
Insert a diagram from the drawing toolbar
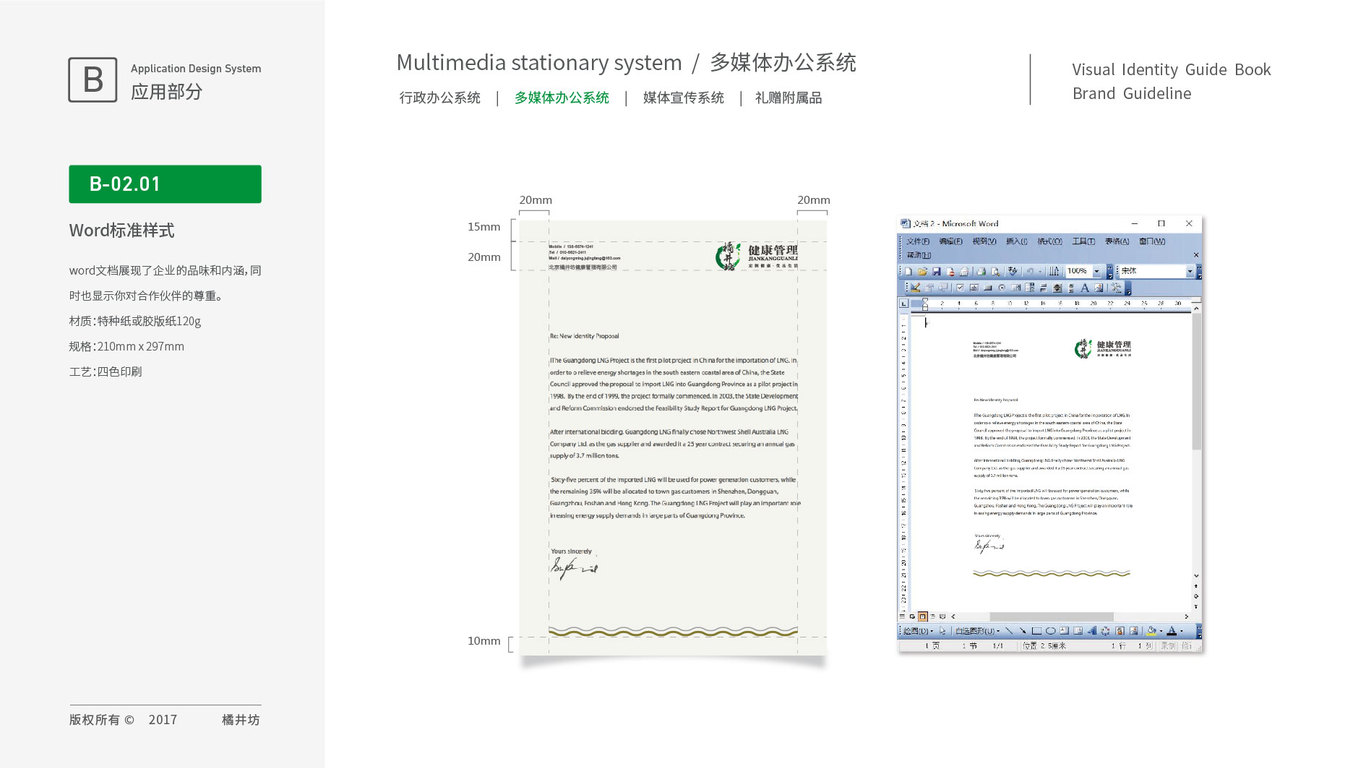click(1106, 631)
